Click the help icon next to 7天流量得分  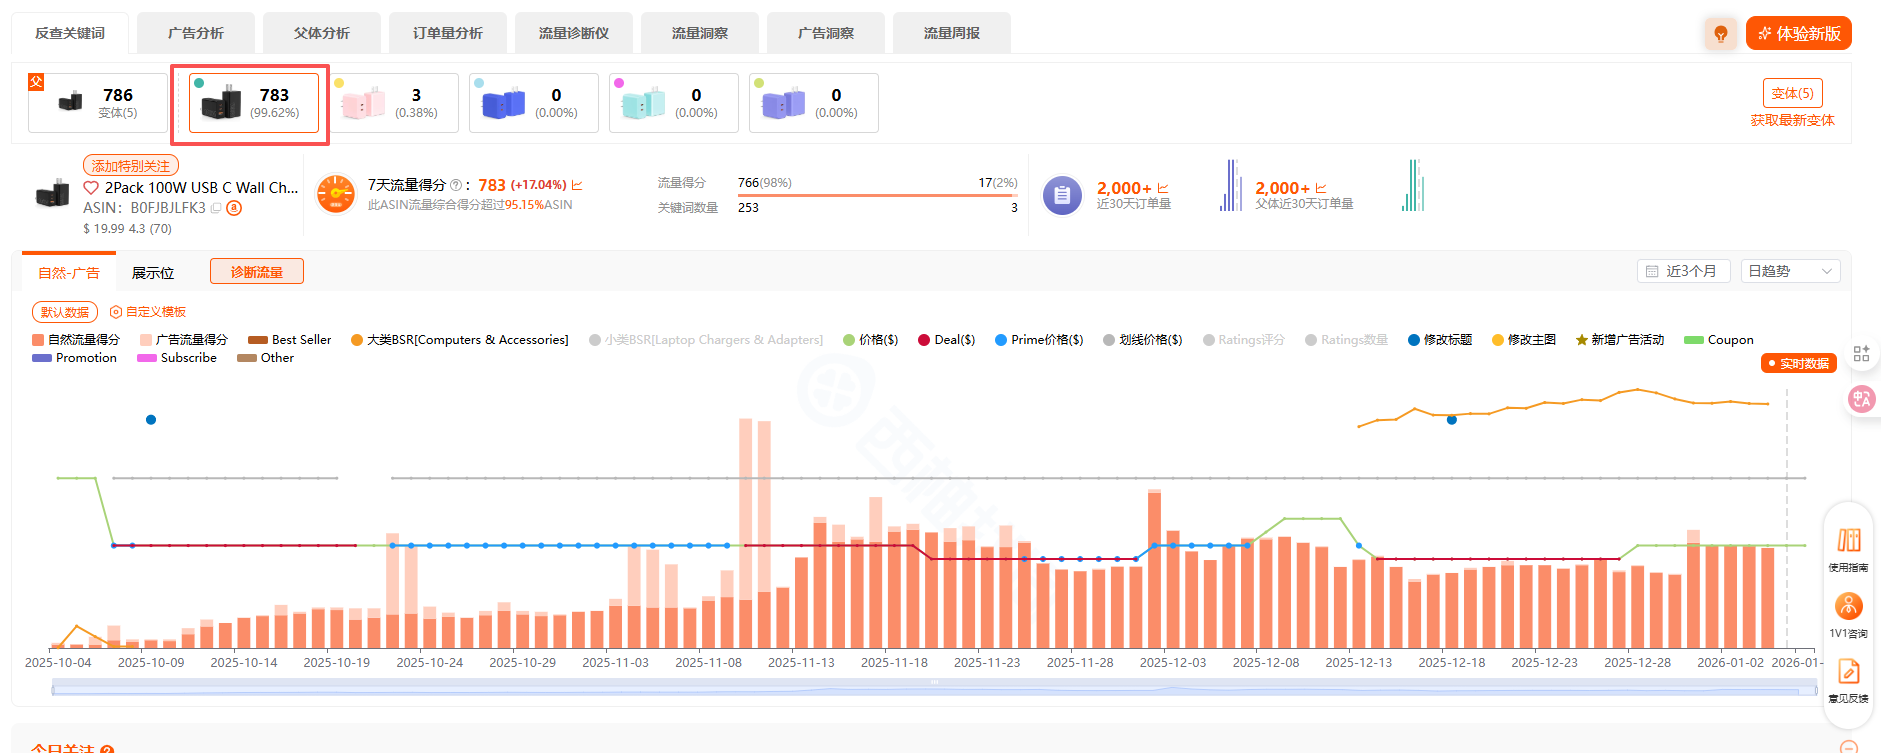456,185
